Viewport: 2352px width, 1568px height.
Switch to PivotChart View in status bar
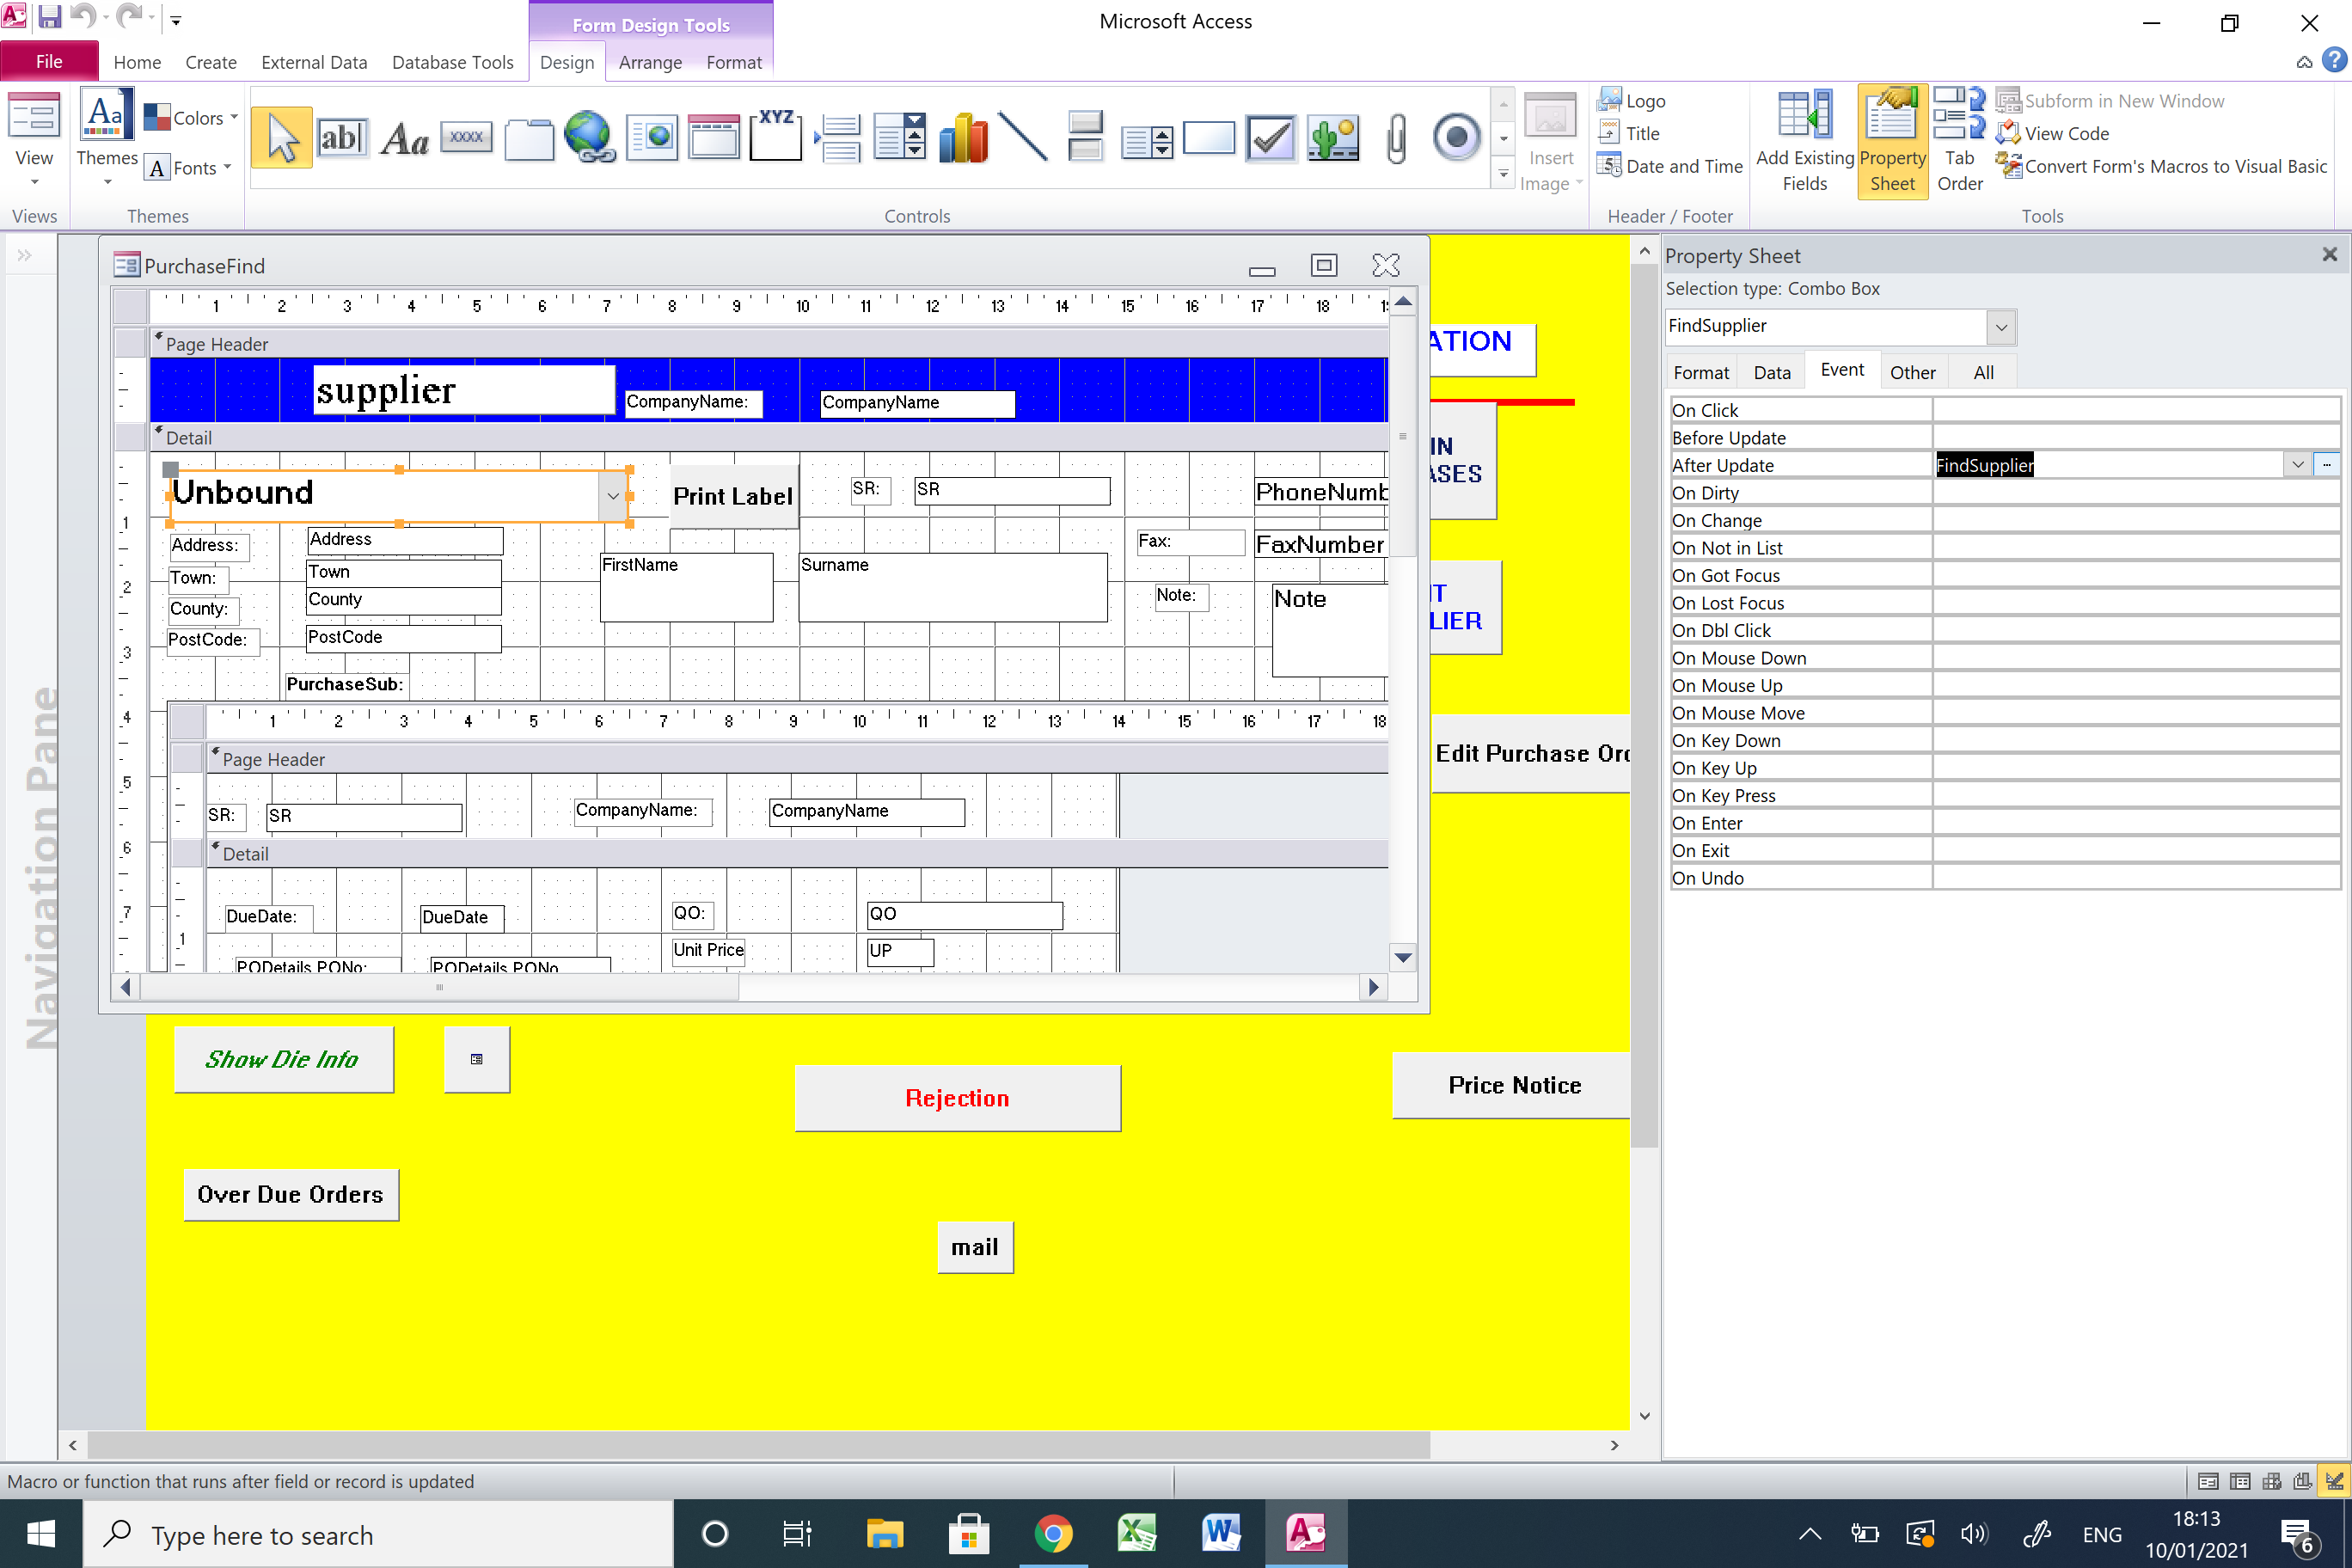click(x=2302, y=1481)
